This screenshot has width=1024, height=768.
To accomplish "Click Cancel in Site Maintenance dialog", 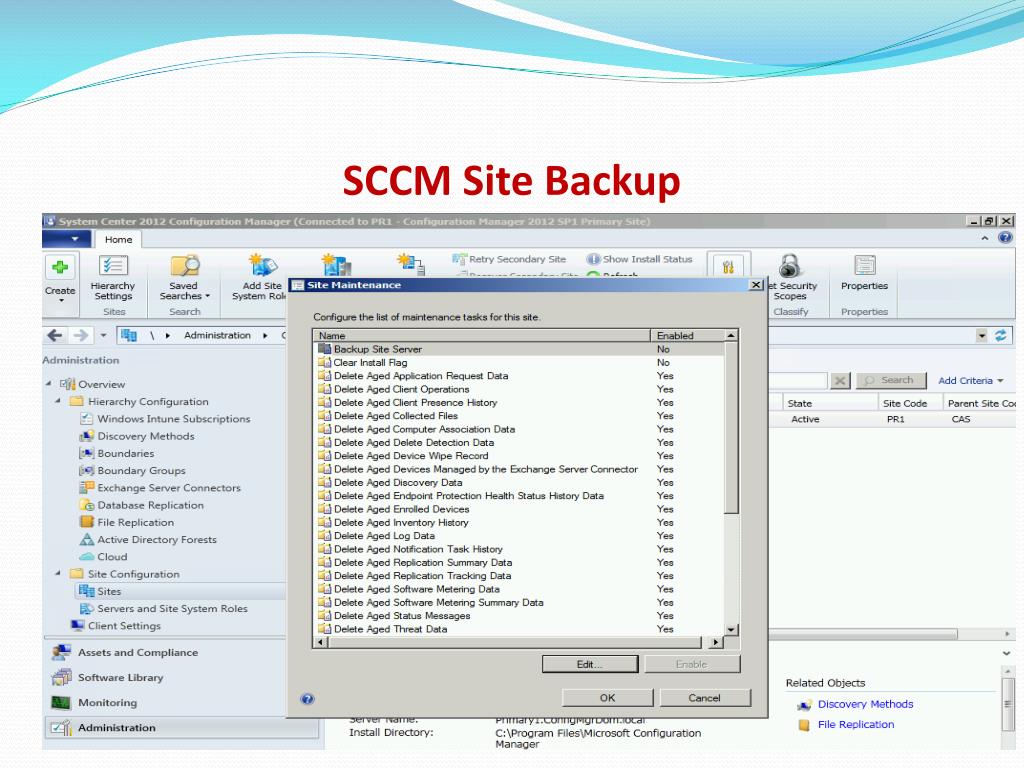I will click(705, 697).
